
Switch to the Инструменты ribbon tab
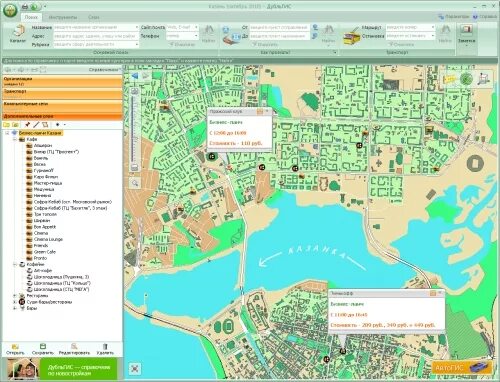coord(63,17)
